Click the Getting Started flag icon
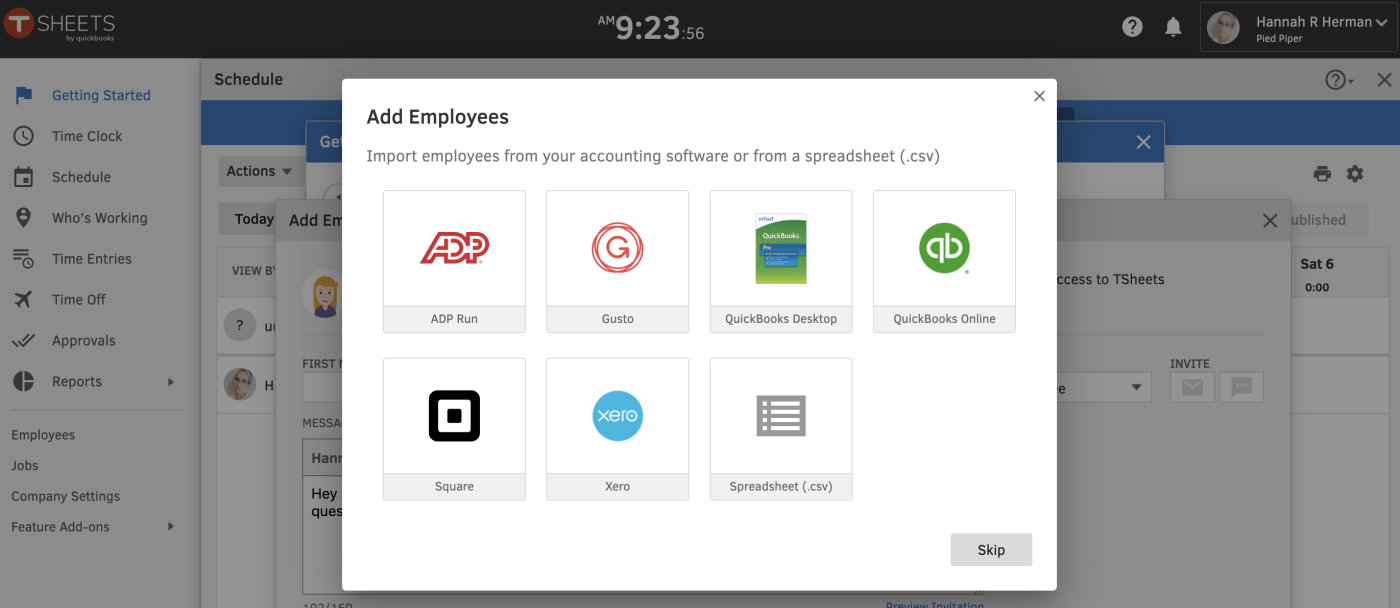The width and height of the screenshot is (1400, 608). coord(23,95)
